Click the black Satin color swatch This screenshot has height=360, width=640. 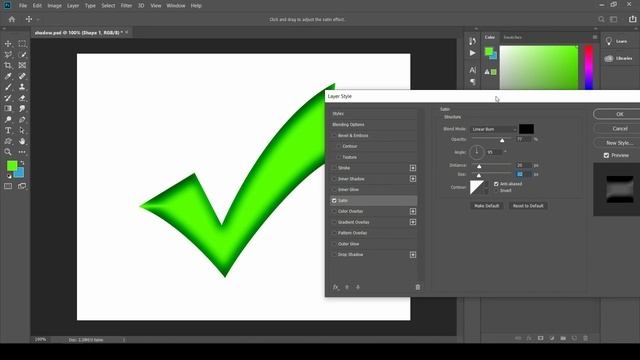point(526,129)
